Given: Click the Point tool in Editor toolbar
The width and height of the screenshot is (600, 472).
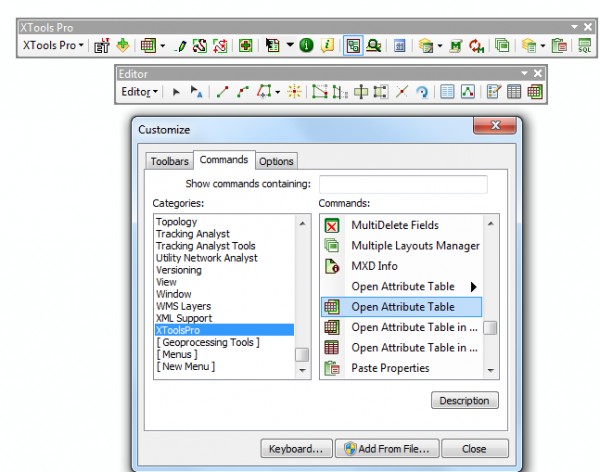Looking at the screenshot, I should [x=294, y=92].
